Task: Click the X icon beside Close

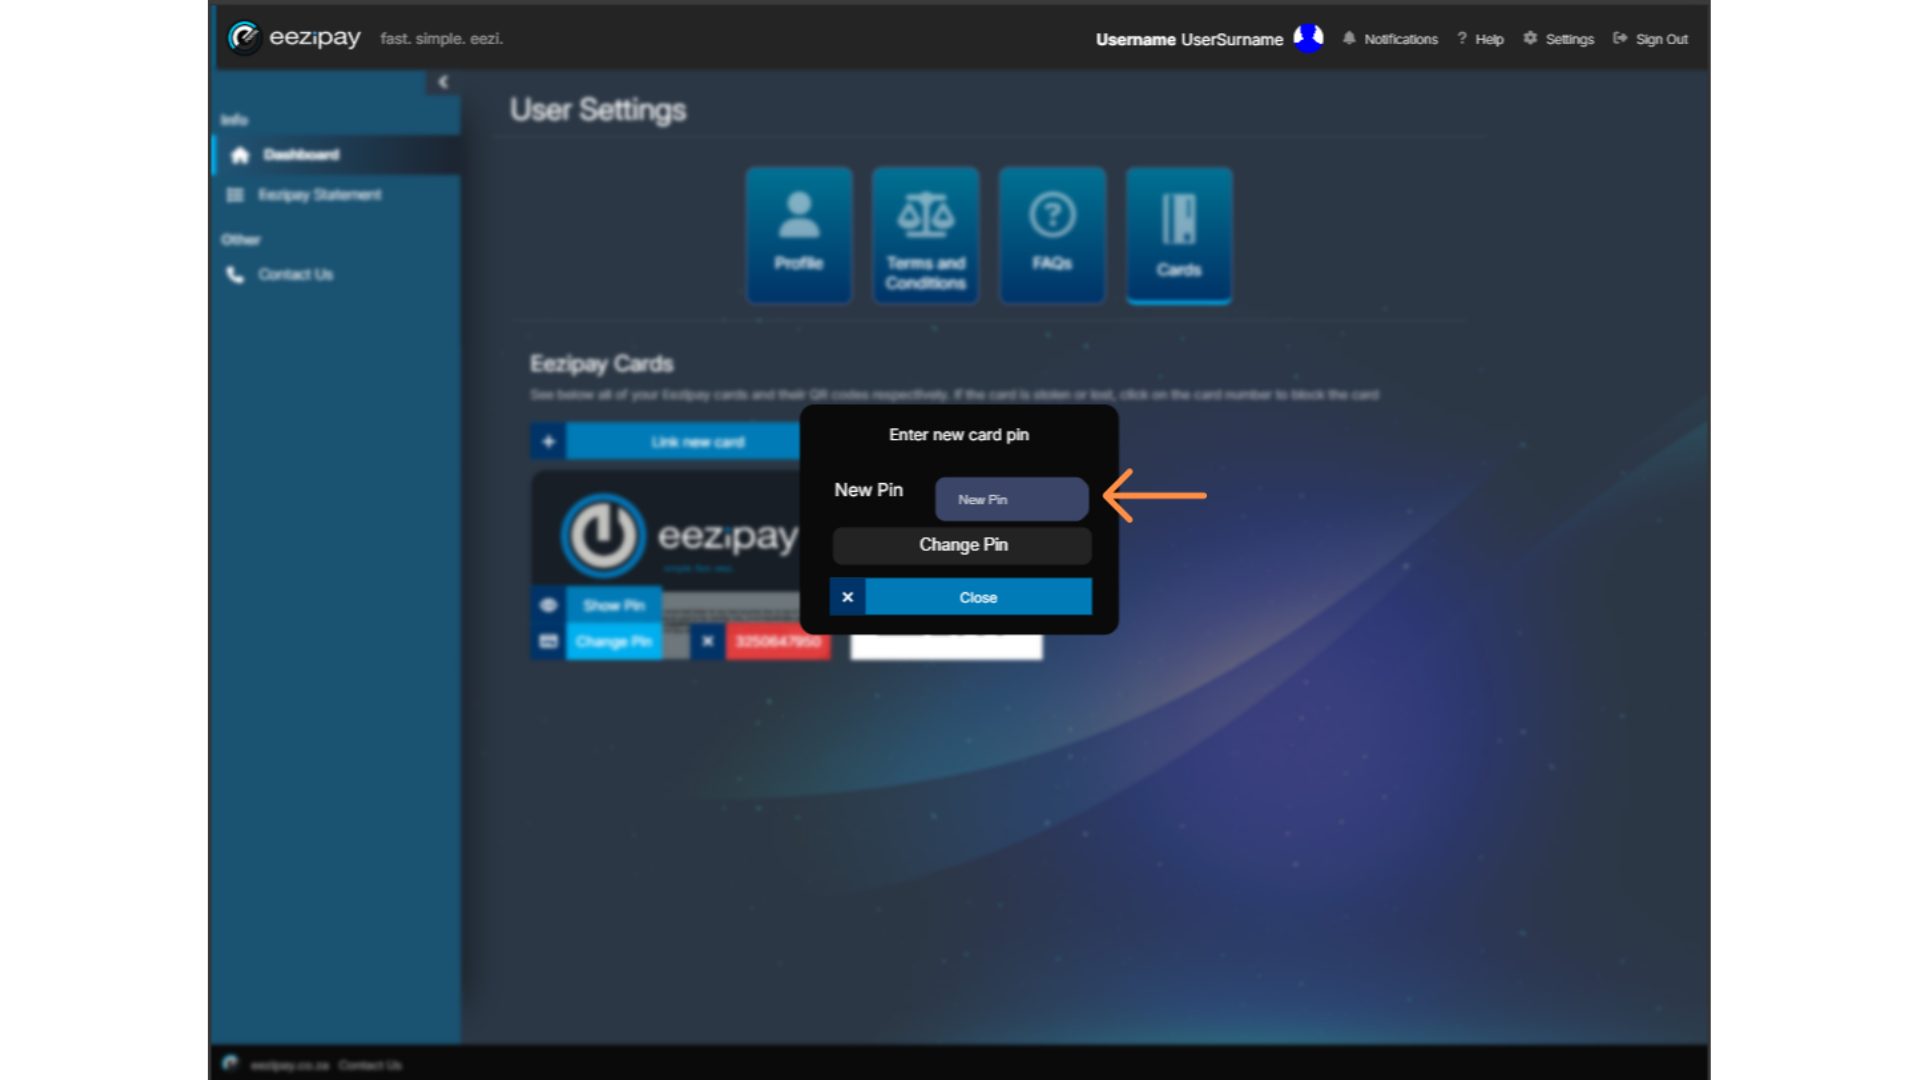Action: tap(847, 597)
